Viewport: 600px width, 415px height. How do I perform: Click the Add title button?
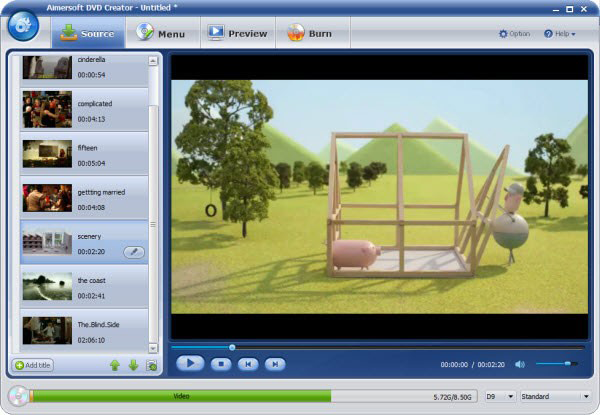click(x=33, y=365)
